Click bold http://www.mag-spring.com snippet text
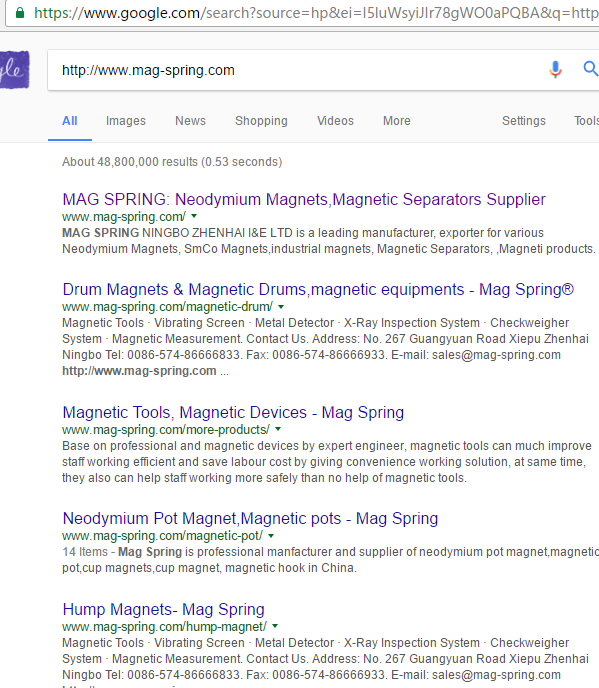The height and width of the screenshot is (688, 599). (x=139, y=371)
